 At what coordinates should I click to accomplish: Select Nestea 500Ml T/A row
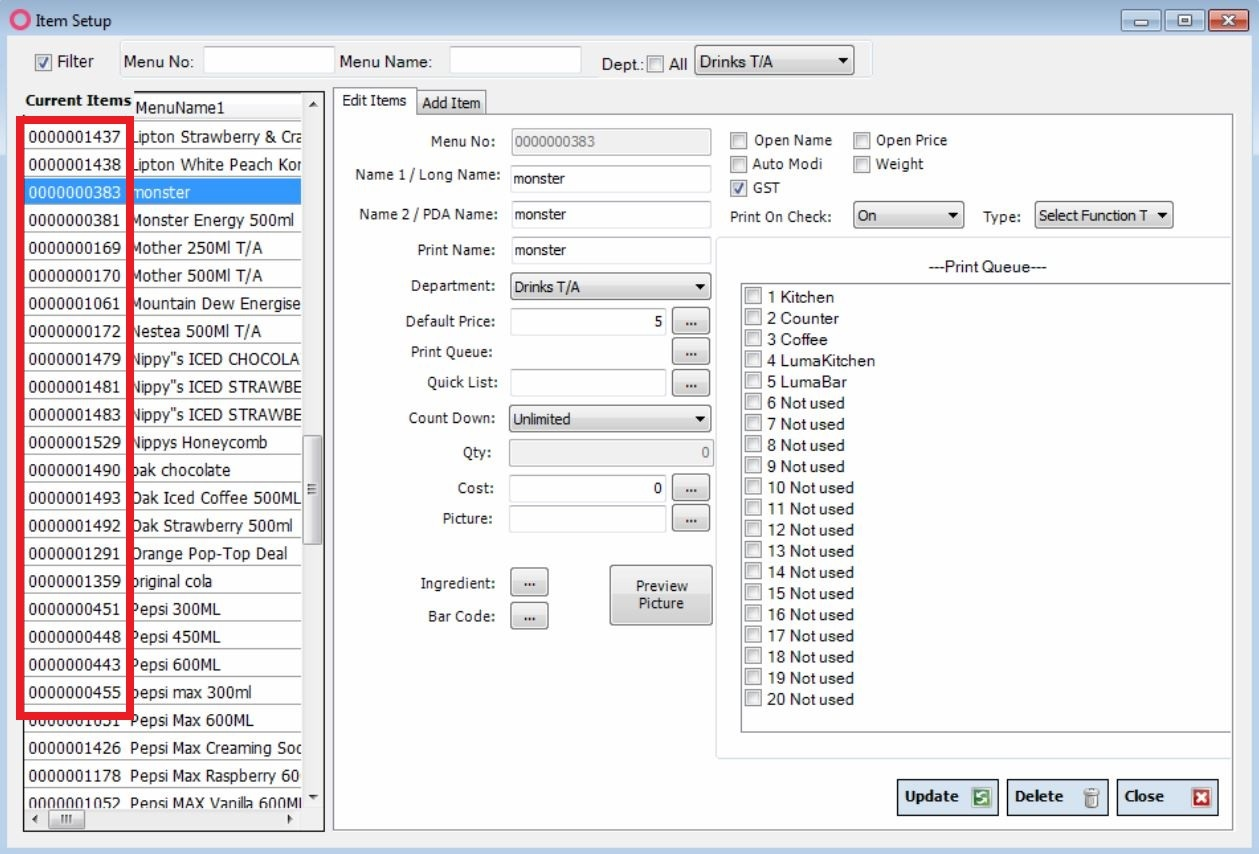tap(162, 331)
